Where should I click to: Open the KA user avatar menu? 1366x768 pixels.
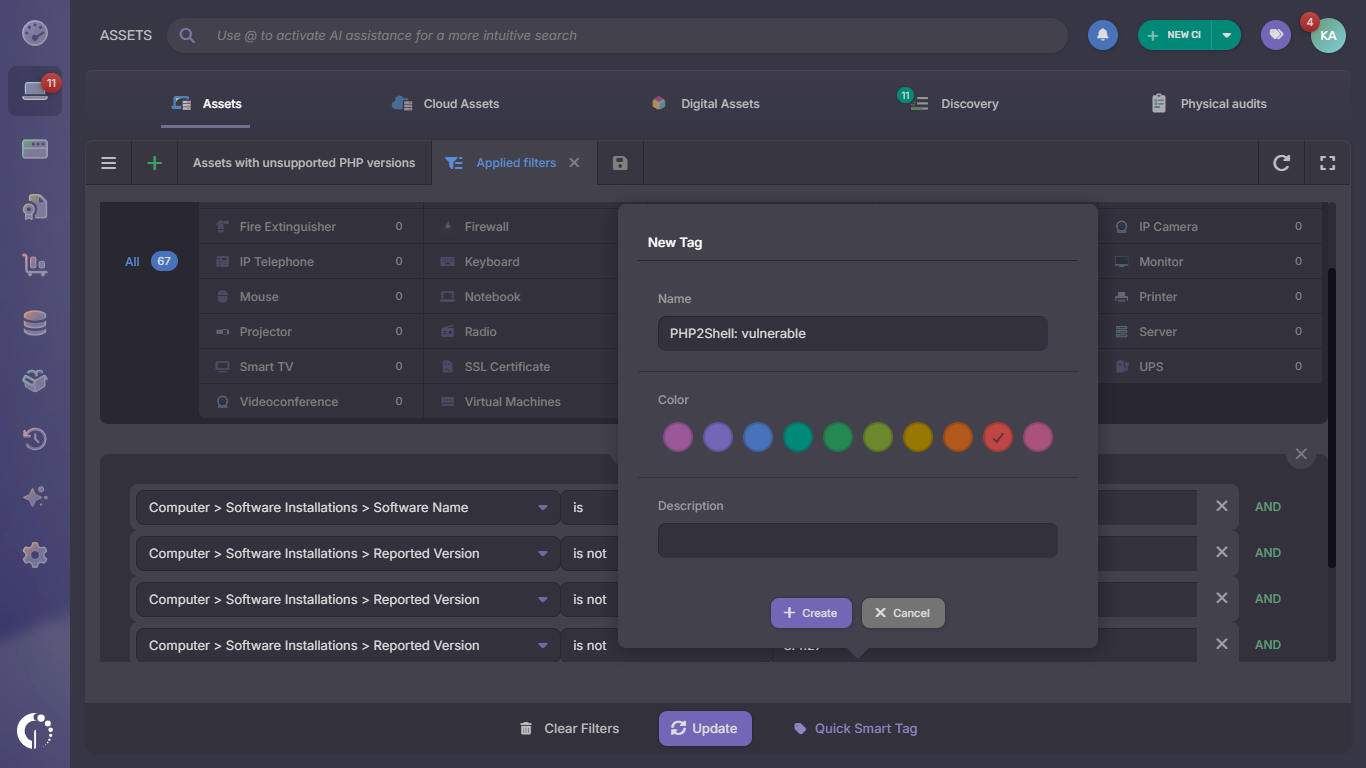(x=1328, y=35)
